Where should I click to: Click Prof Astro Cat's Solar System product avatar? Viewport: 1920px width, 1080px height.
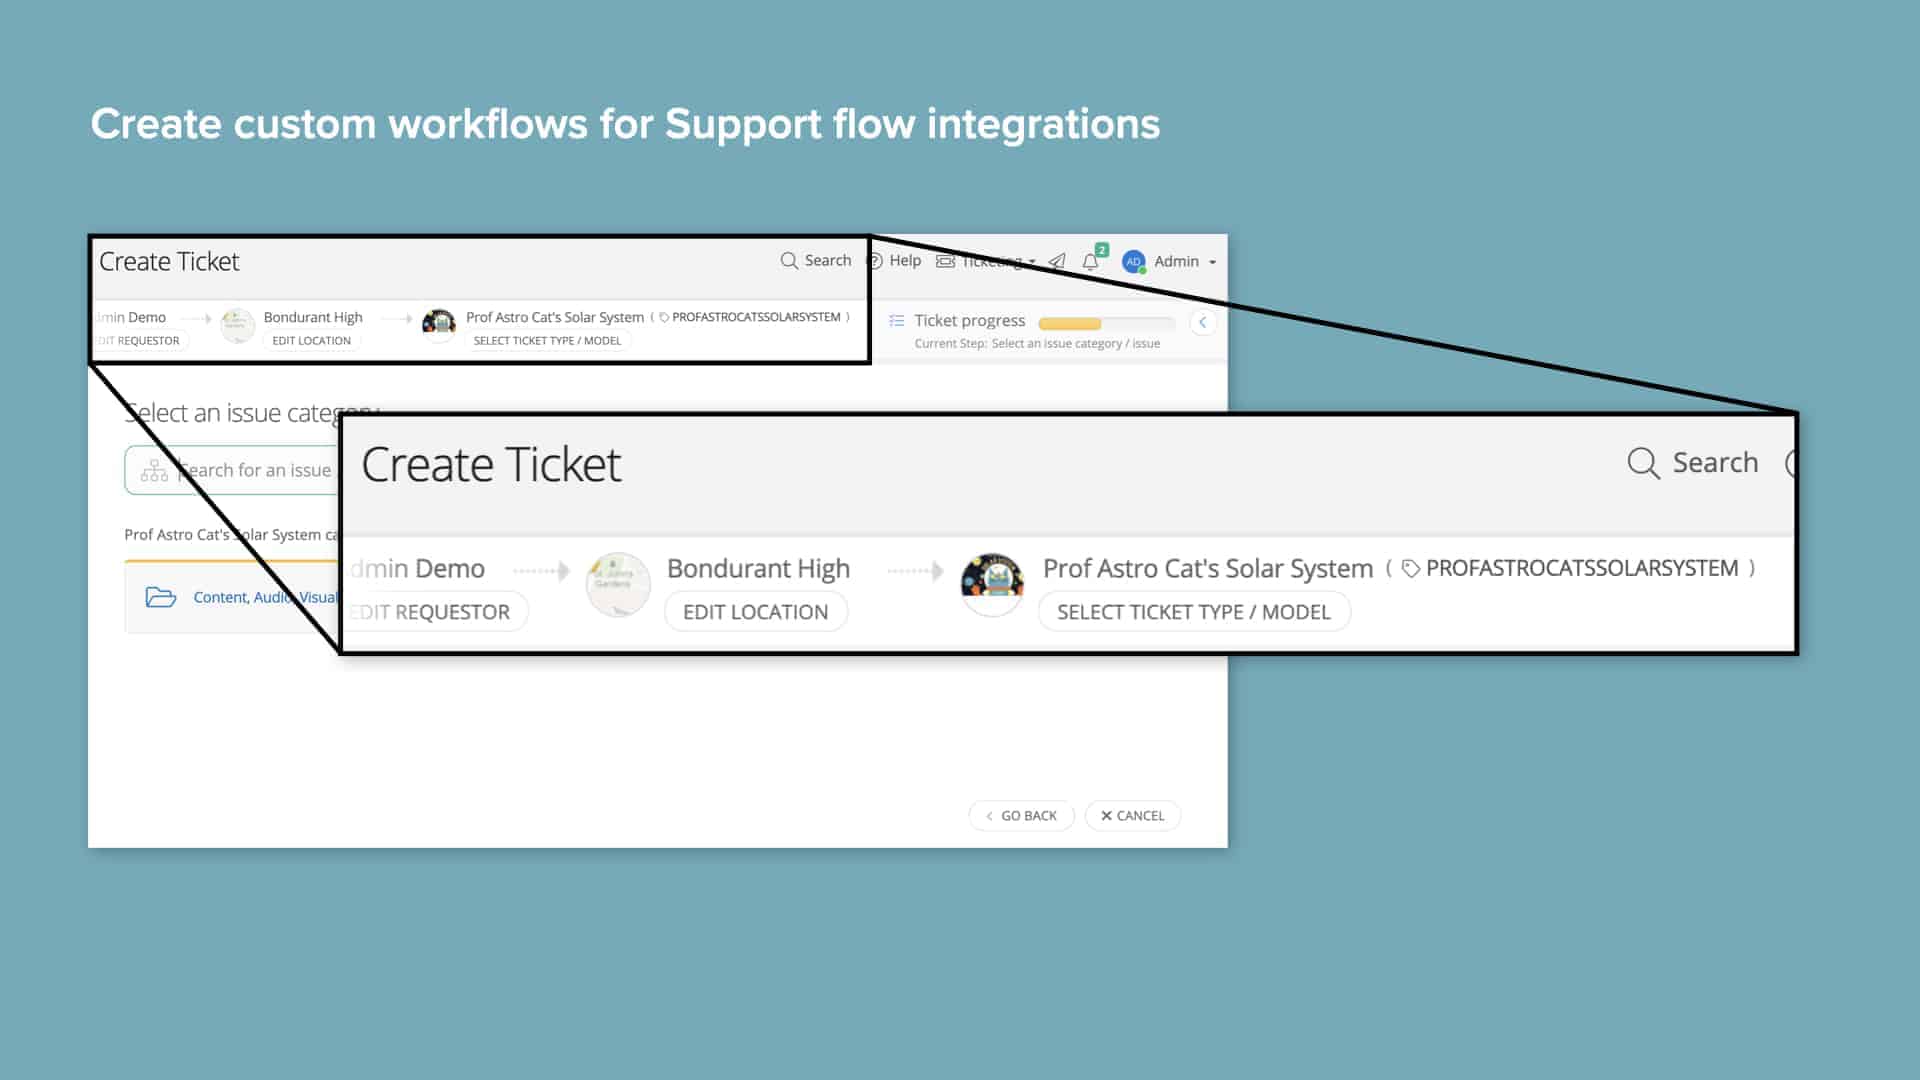coord(991,584)
